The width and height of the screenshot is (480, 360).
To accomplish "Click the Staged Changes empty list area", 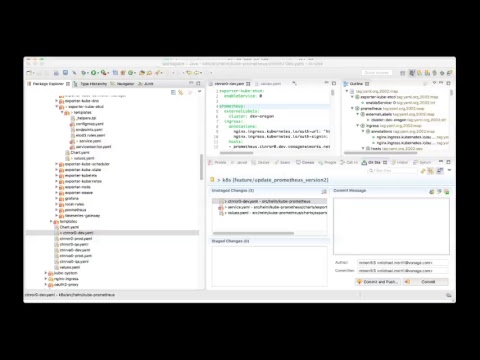I will click(x=270, y=266).
